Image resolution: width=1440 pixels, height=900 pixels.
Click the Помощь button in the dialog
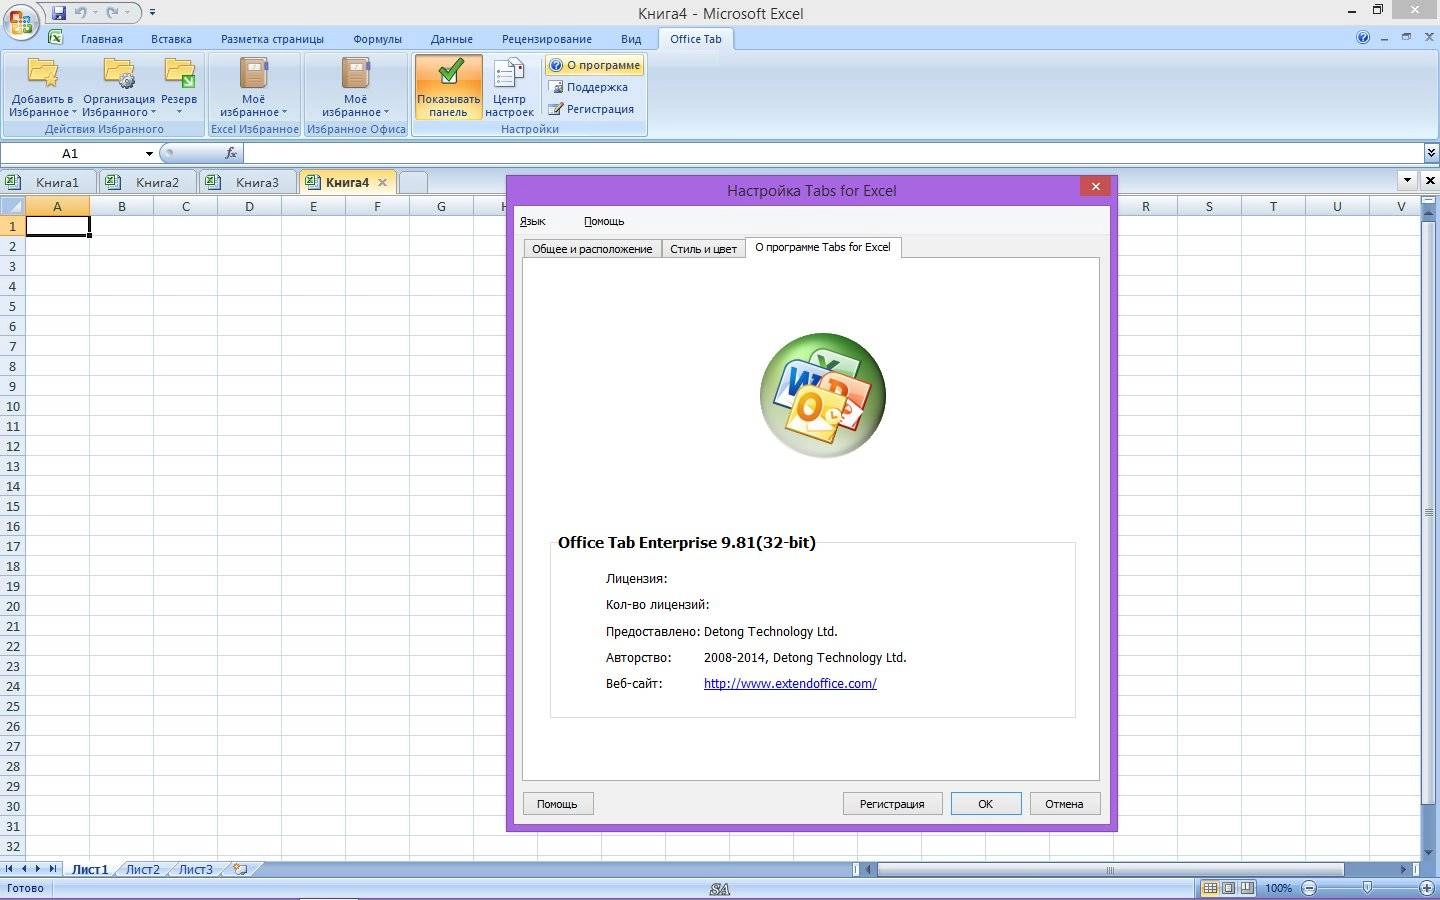(x=557, y=804)
